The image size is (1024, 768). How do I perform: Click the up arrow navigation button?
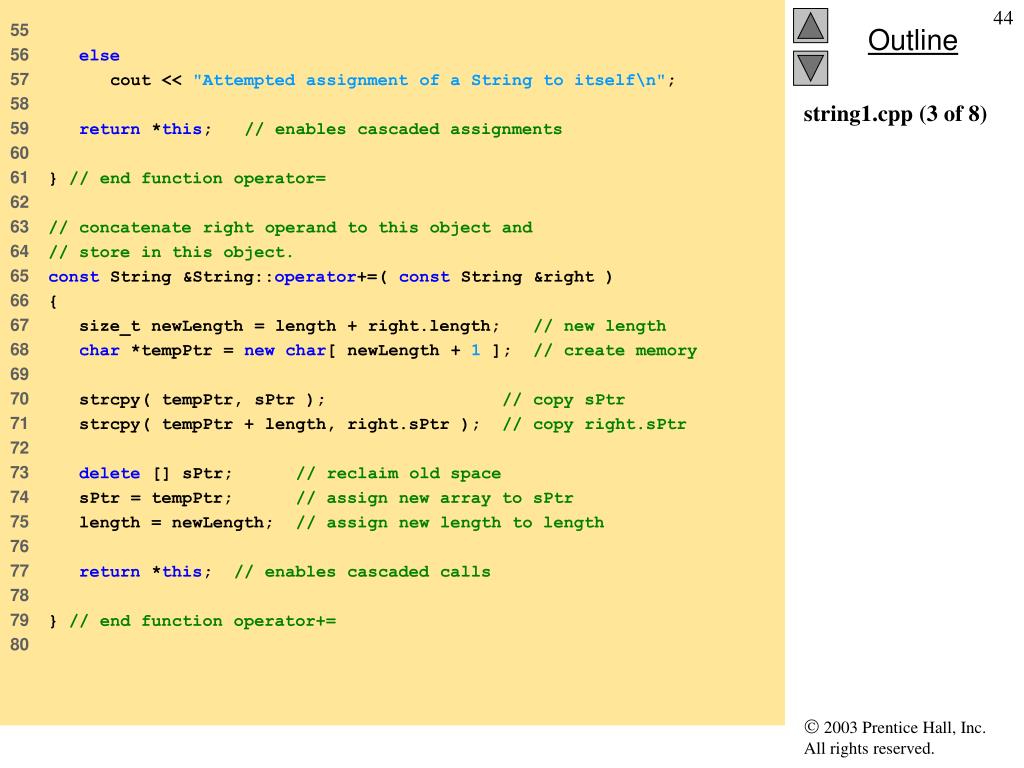[810, 25]
